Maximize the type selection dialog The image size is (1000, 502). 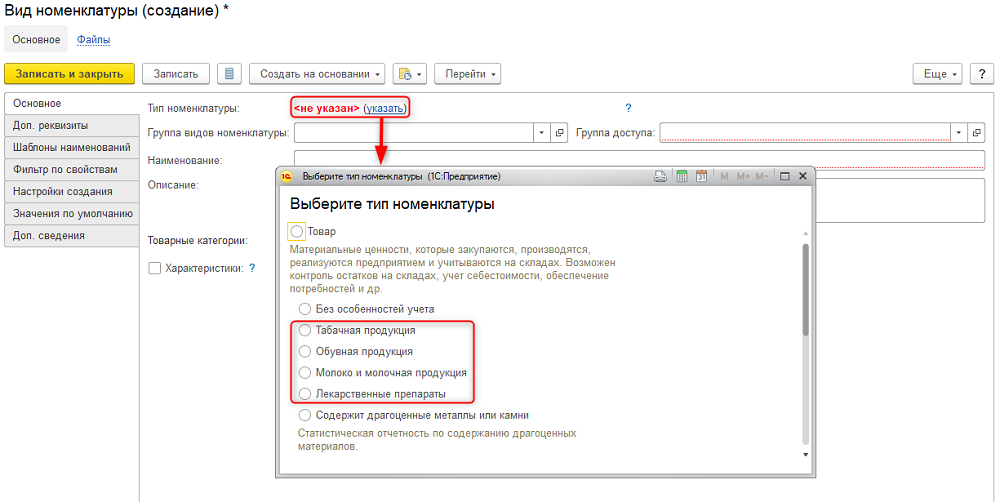pyautogui.click(x=785, y=177)
